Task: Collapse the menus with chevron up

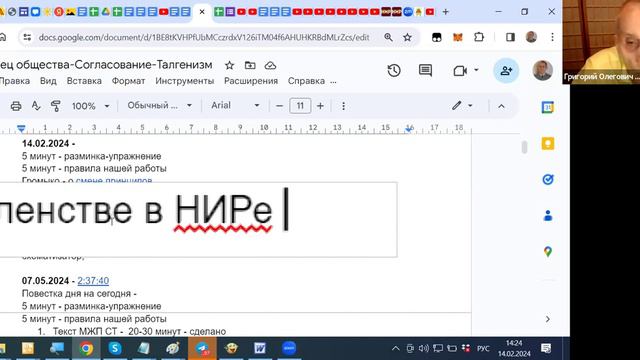Action: 501,106
